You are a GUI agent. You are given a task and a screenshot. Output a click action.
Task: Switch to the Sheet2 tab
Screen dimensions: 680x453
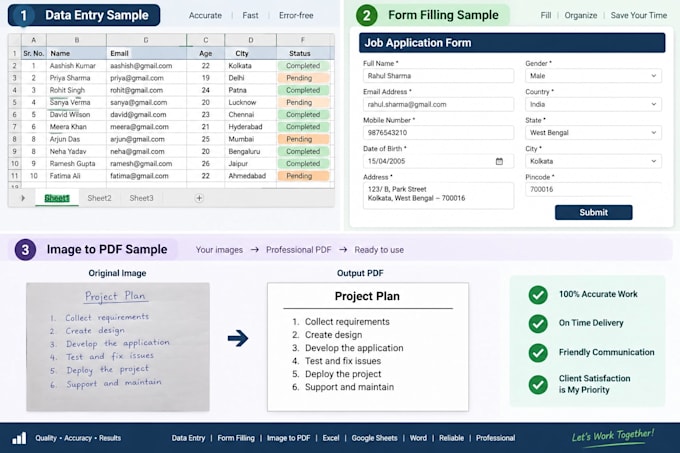coord(99,198)
